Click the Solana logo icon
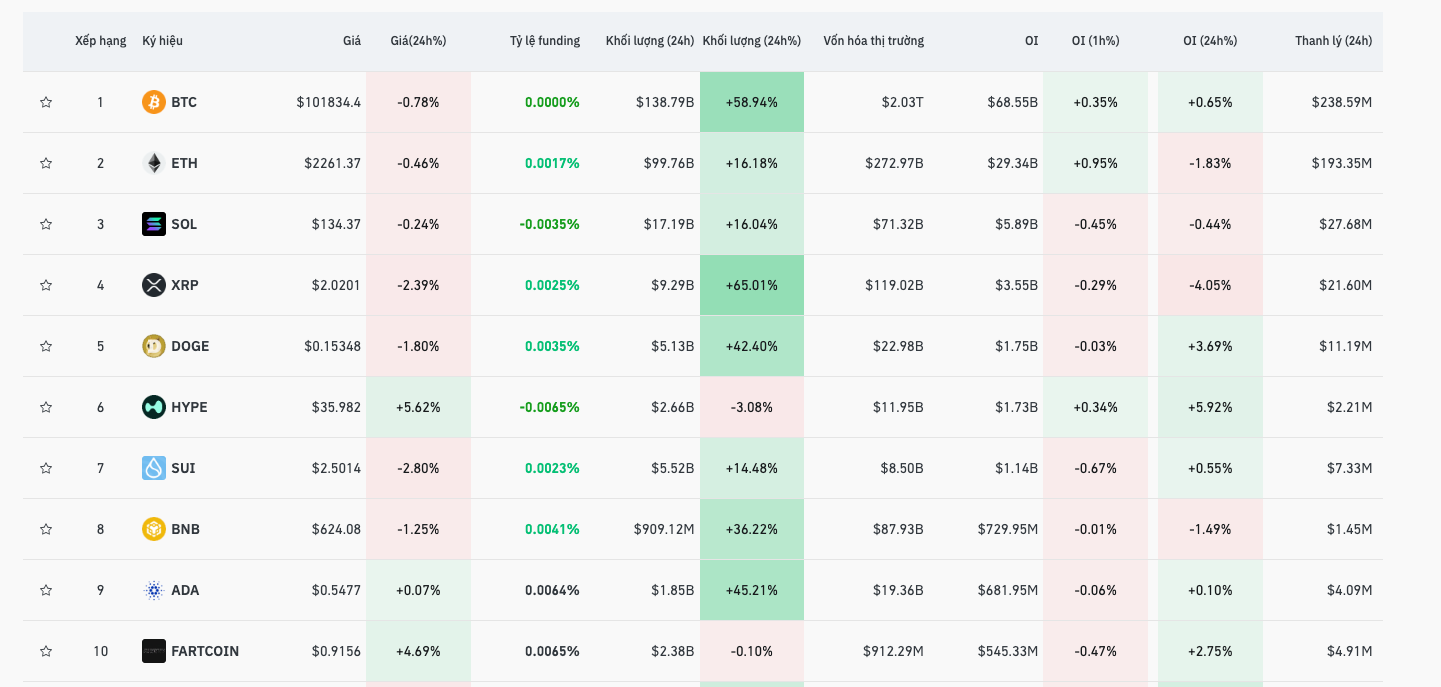The width and height of the screenshot is (1441, 687). point(153,224)
